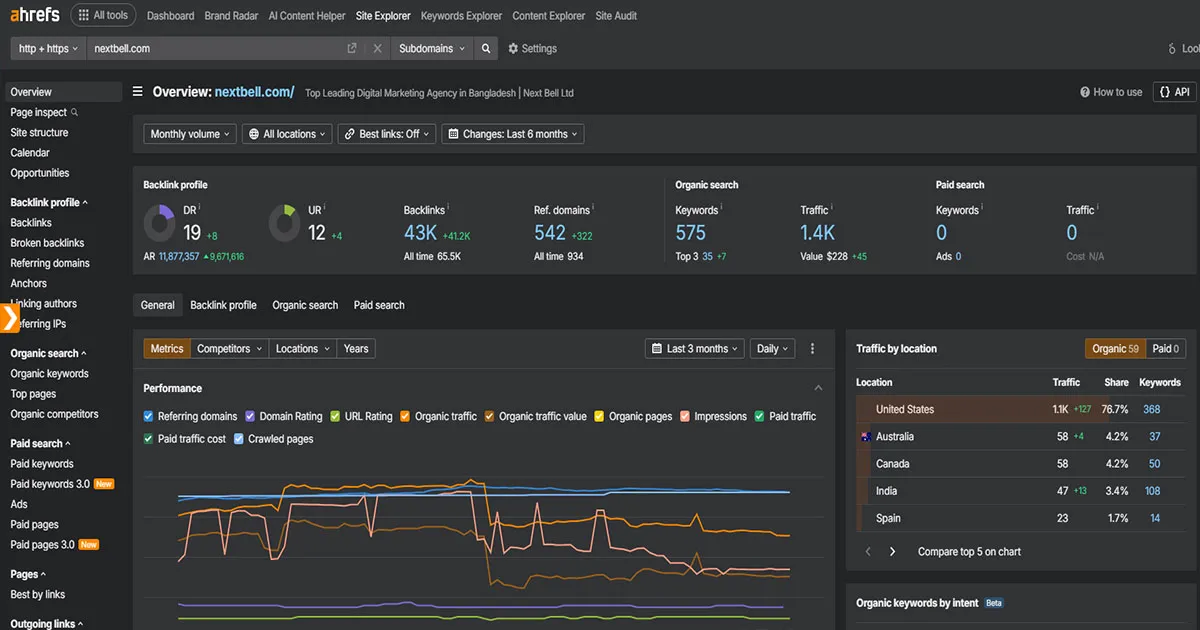
Task: Toggle Crawled pages checkbox
Action: 239,439
